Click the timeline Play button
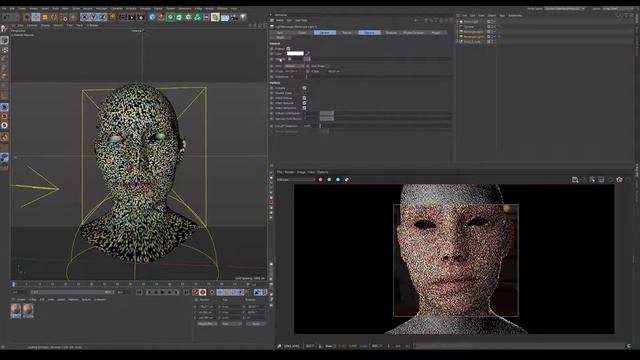 (162, 292)
